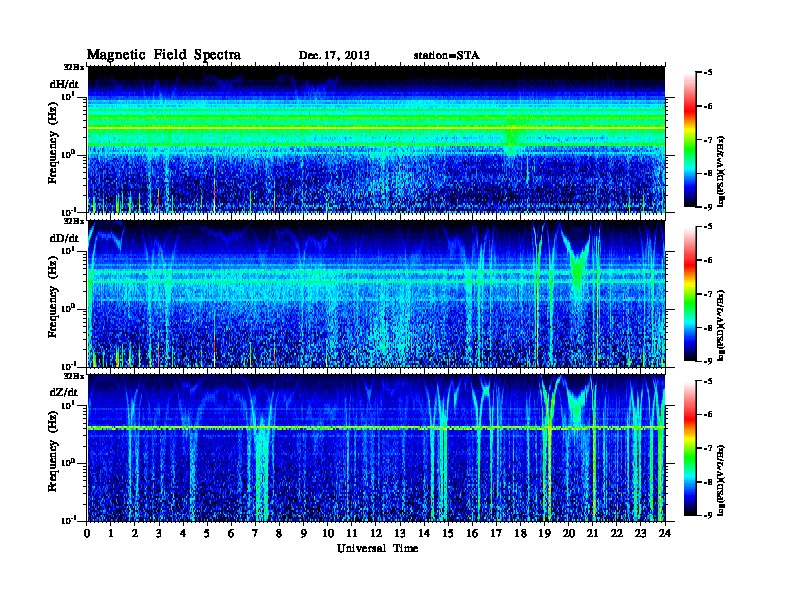Screen dimensions: 792x612
Task: Click the log(PSD) scale label of dH/dt color bar
Action: pyautogui.click(x=722, y=171)
